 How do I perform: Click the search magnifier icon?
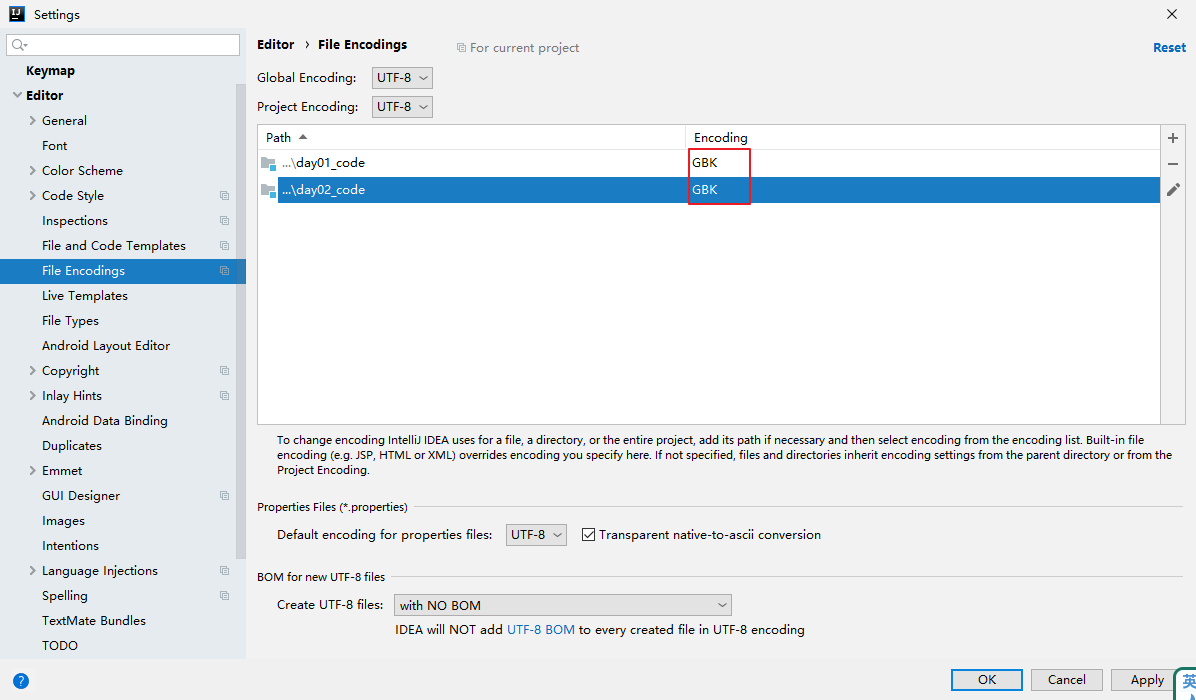[x=19, y=45]
